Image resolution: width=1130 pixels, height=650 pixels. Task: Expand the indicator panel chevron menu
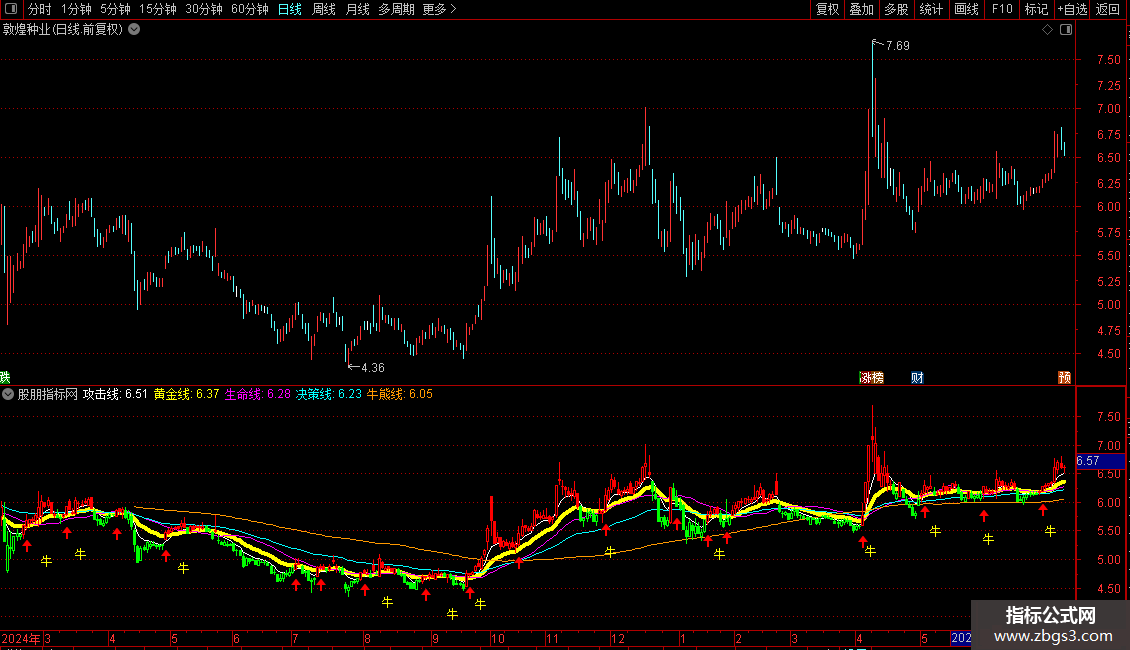click(8, 394)
